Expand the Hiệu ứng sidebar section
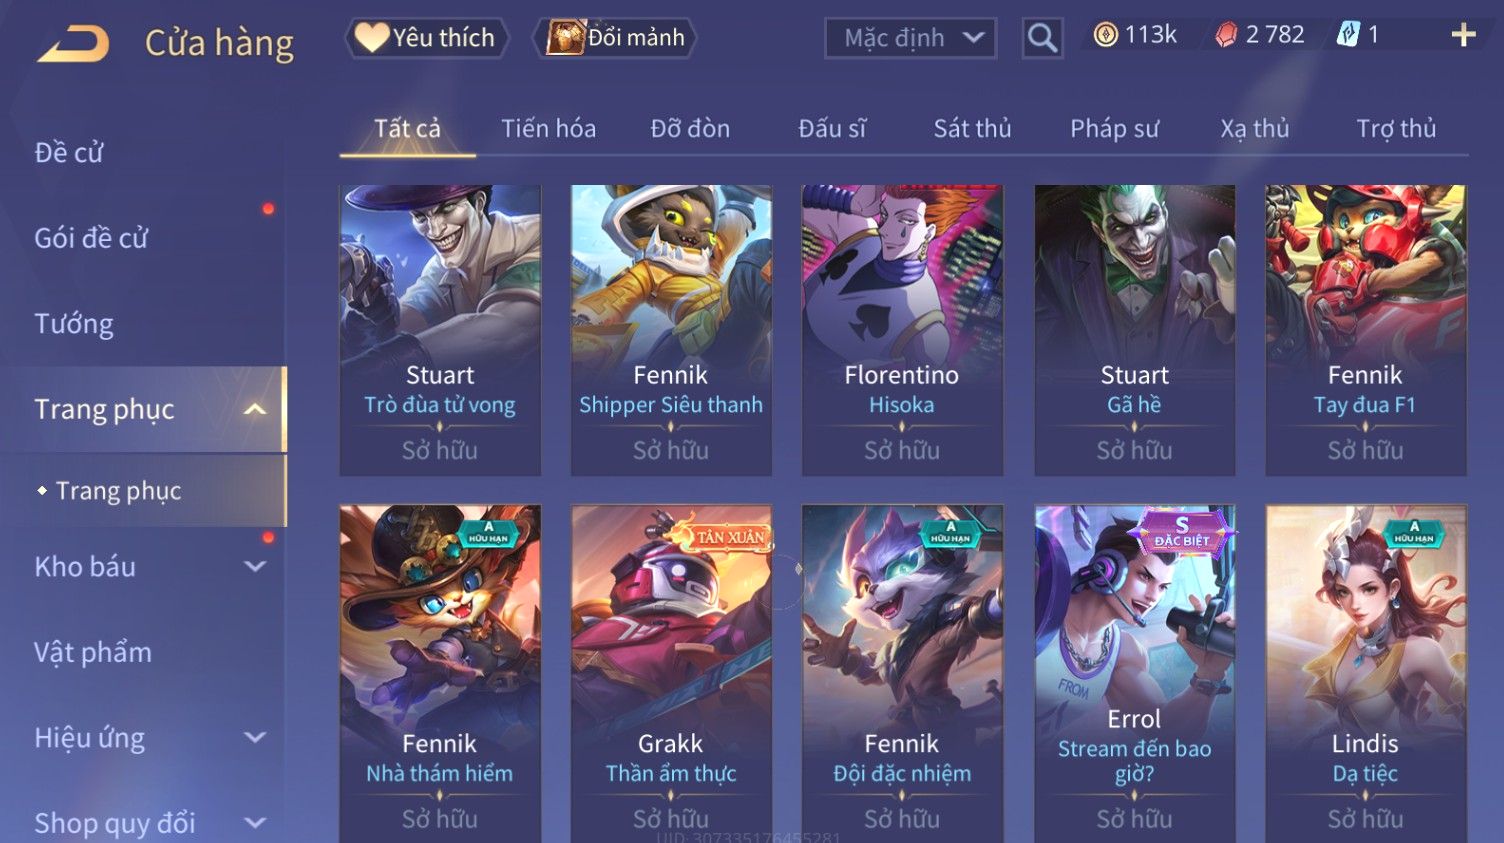 255,737
